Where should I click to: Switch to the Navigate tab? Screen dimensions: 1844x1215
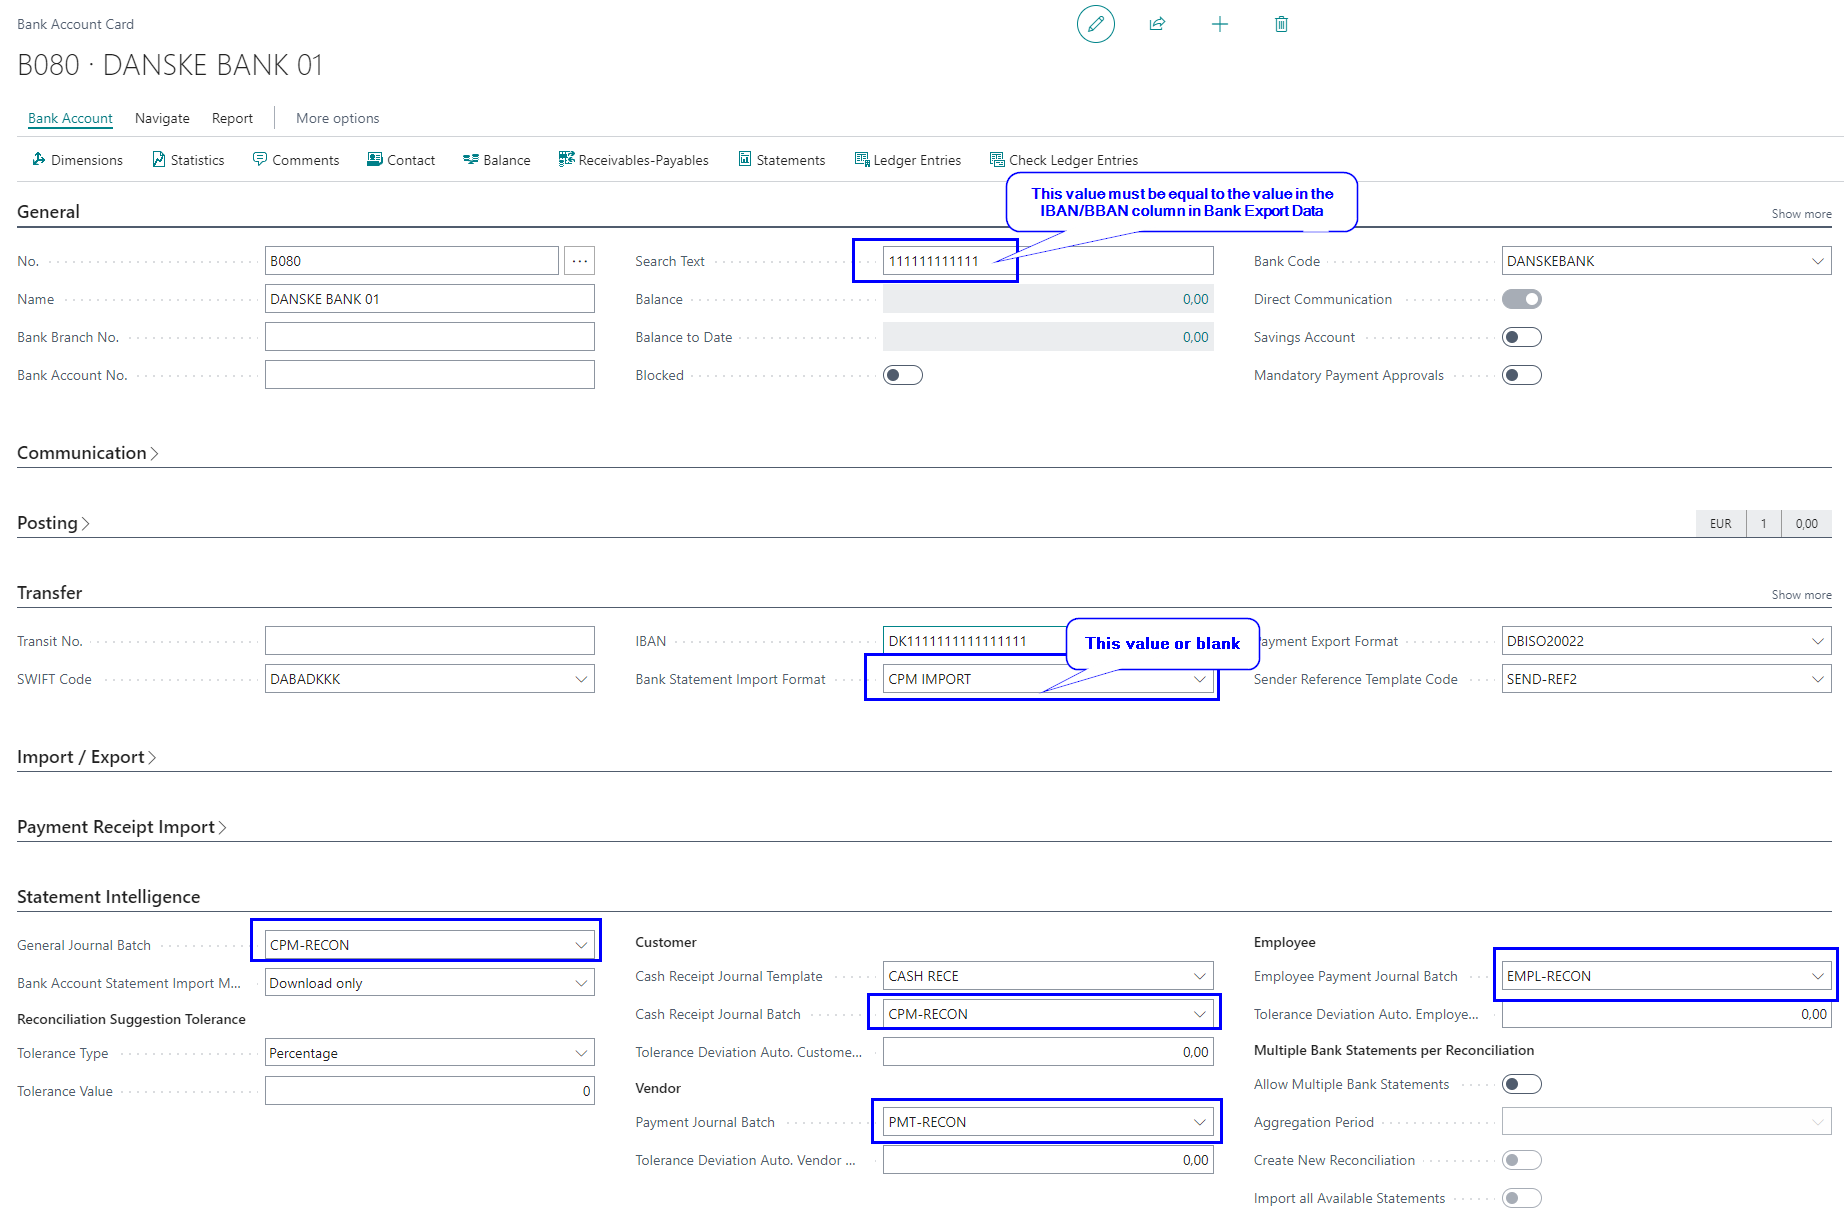click(x=162, y=118)
